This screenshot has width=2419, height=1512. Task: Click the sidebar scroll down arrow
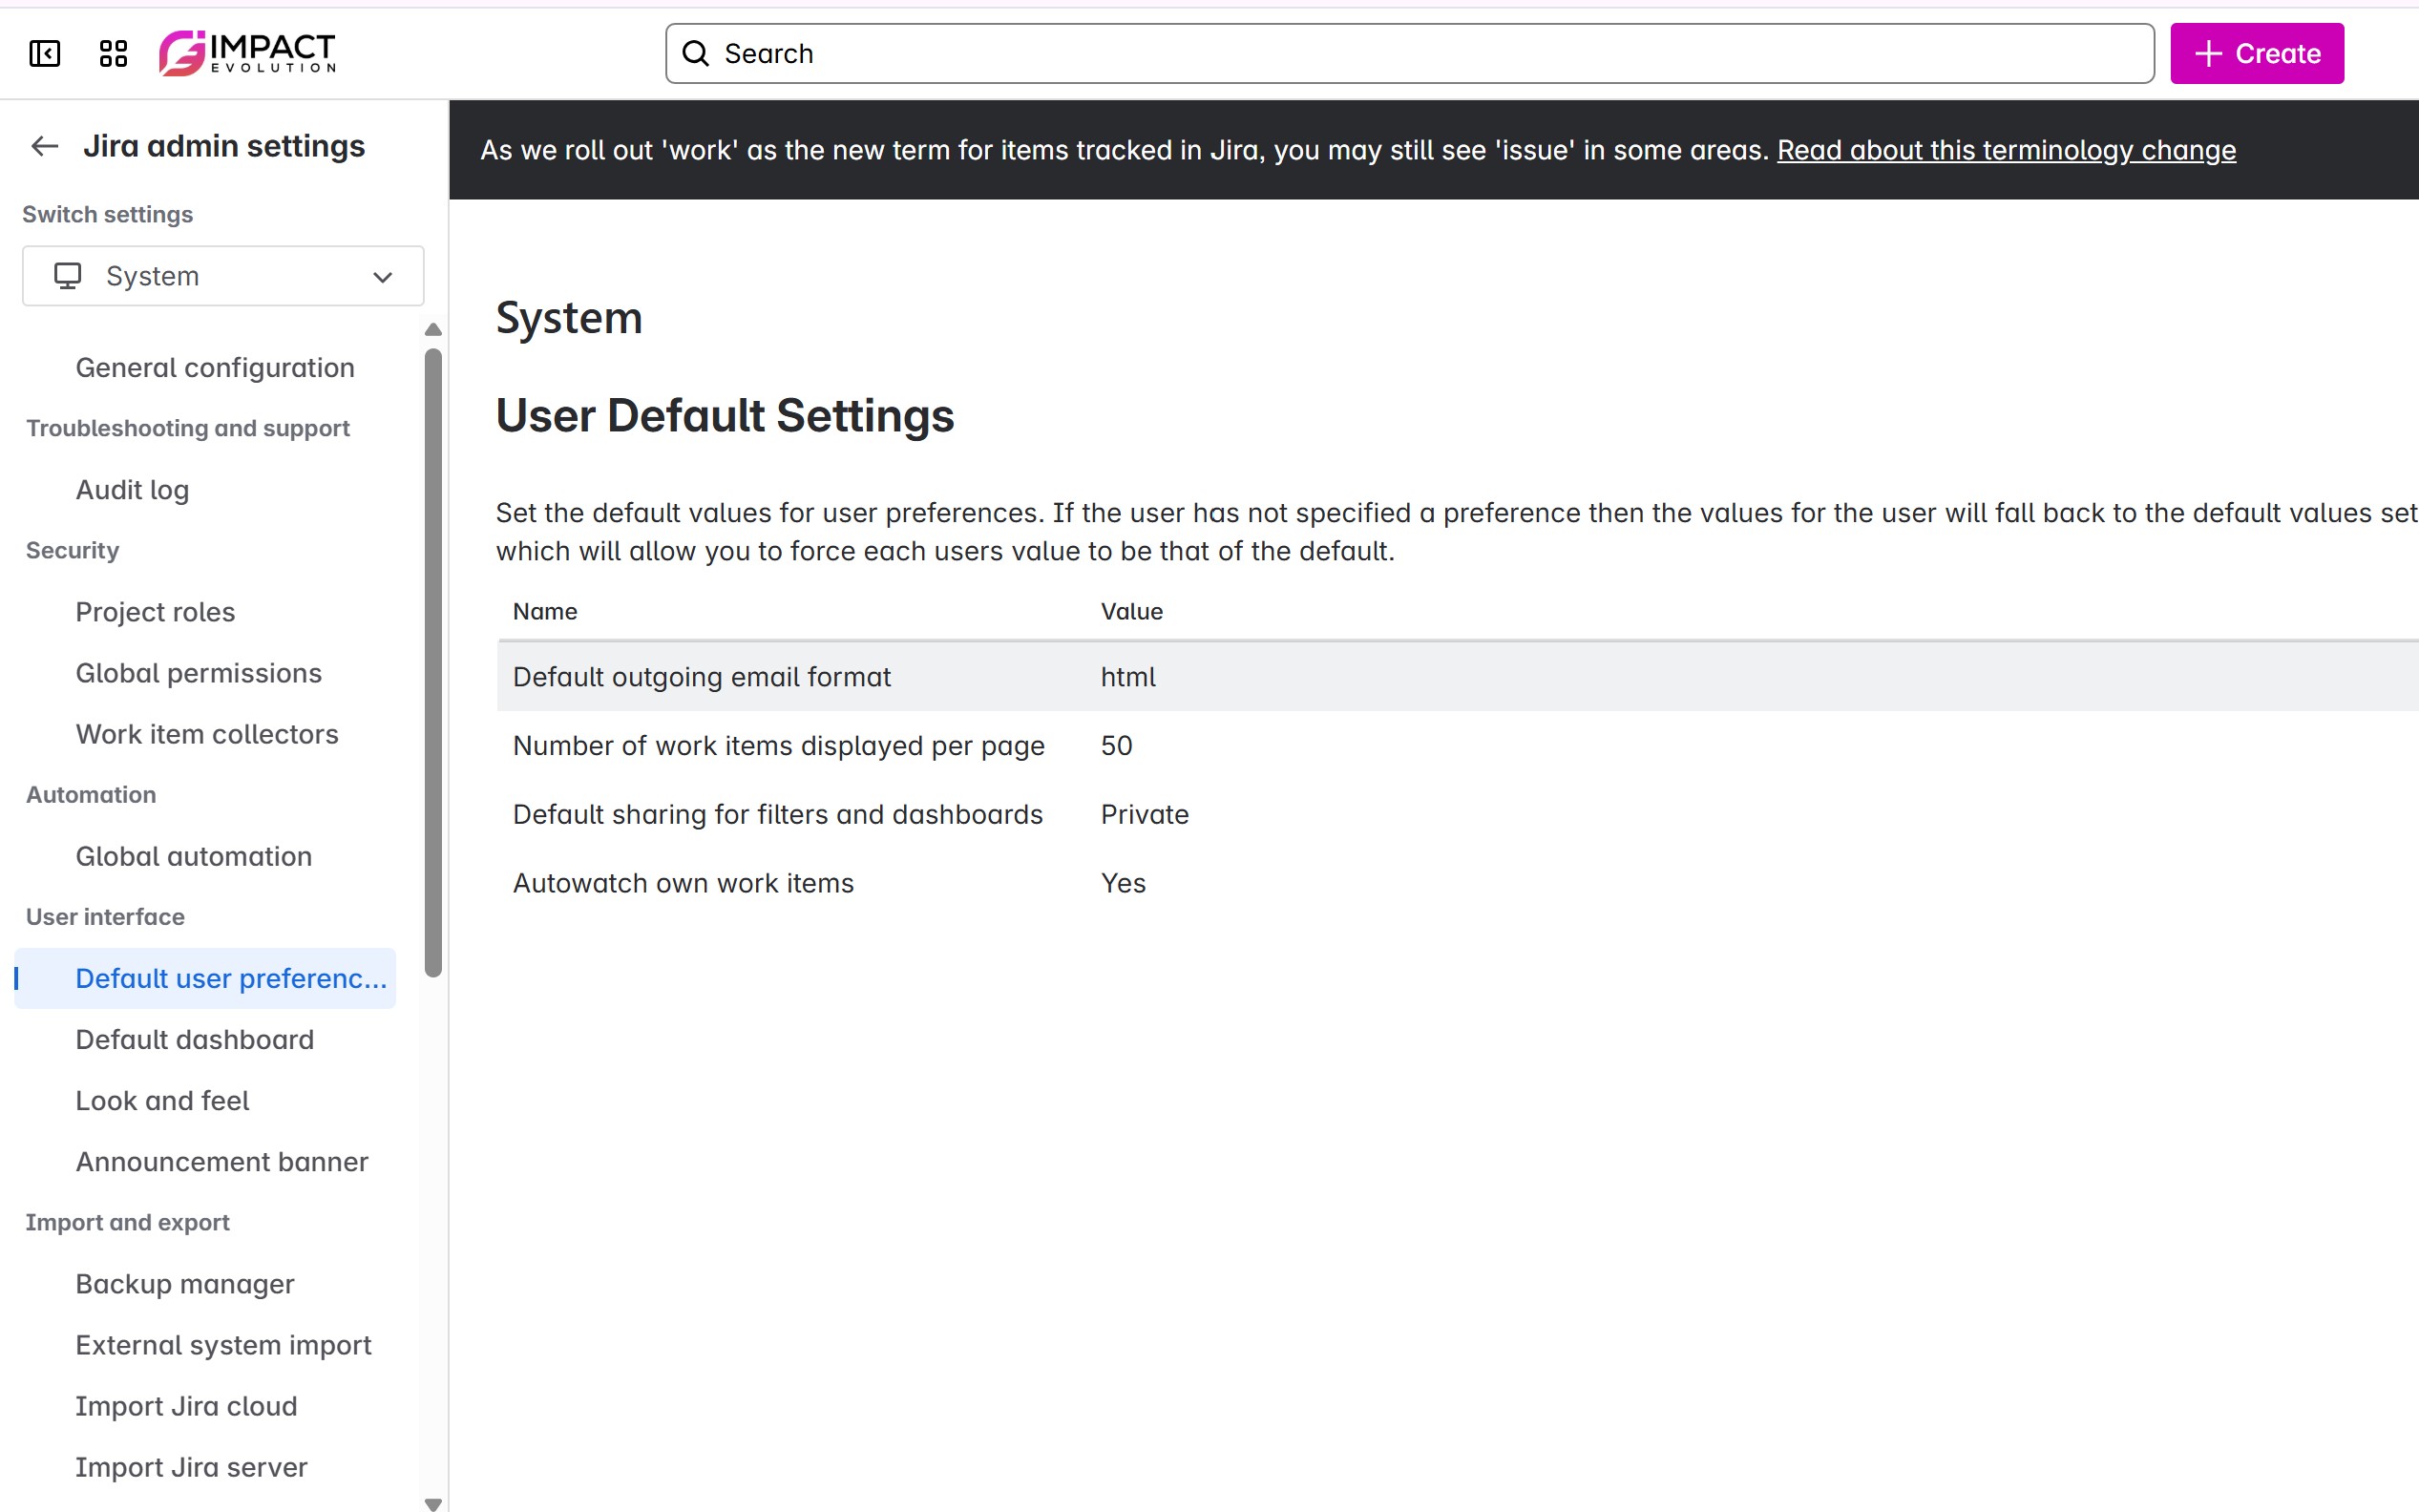(433, 1503)
